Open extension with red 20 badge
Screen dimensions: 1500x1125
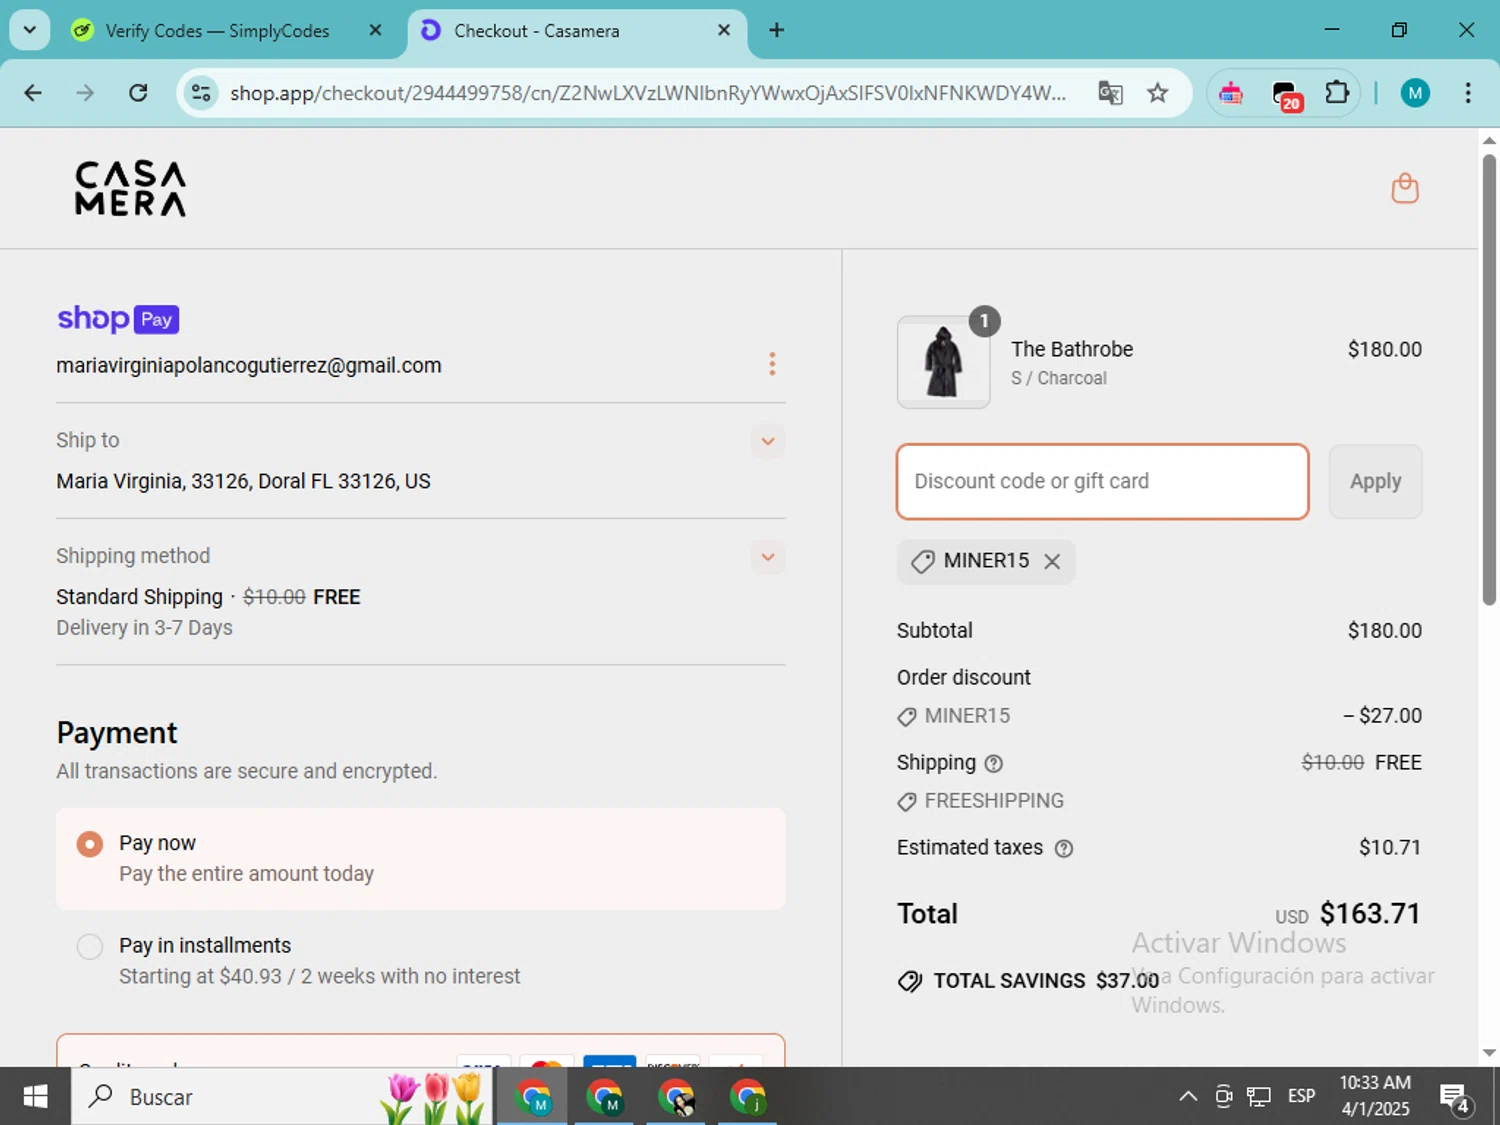[x=1285, y=95]
